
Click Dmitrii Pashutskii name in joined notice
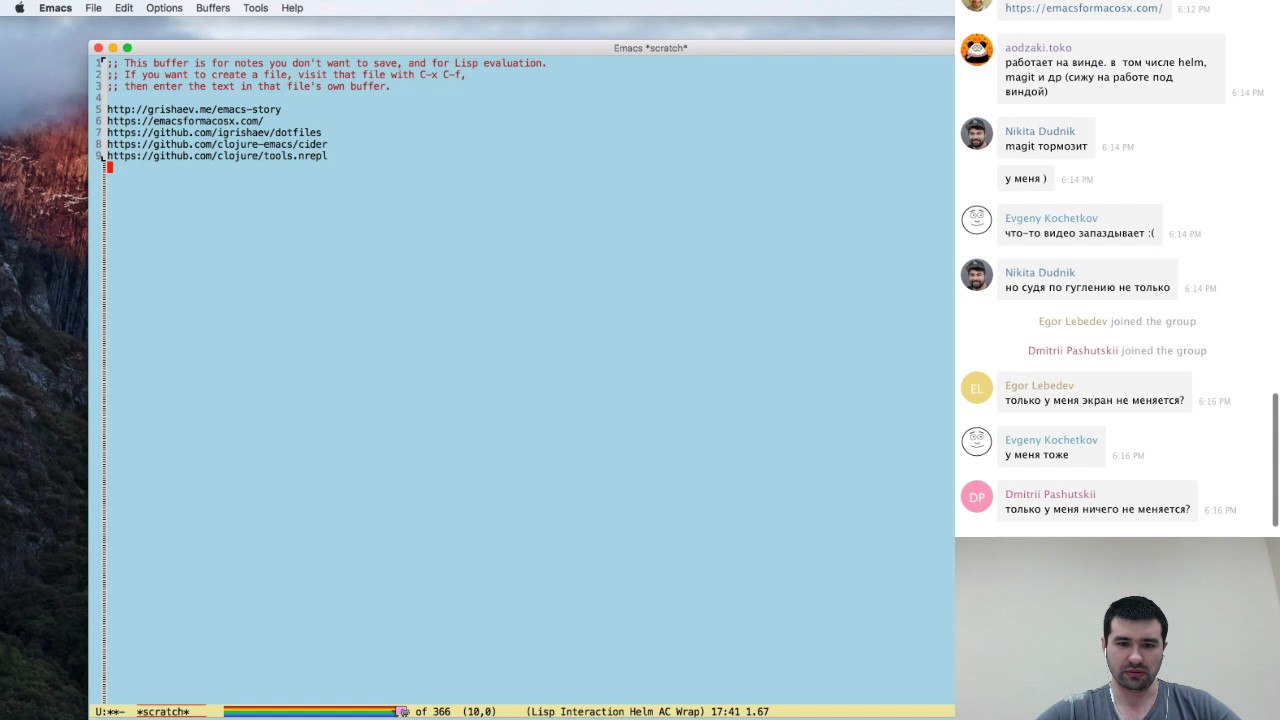click(1073, 351)
